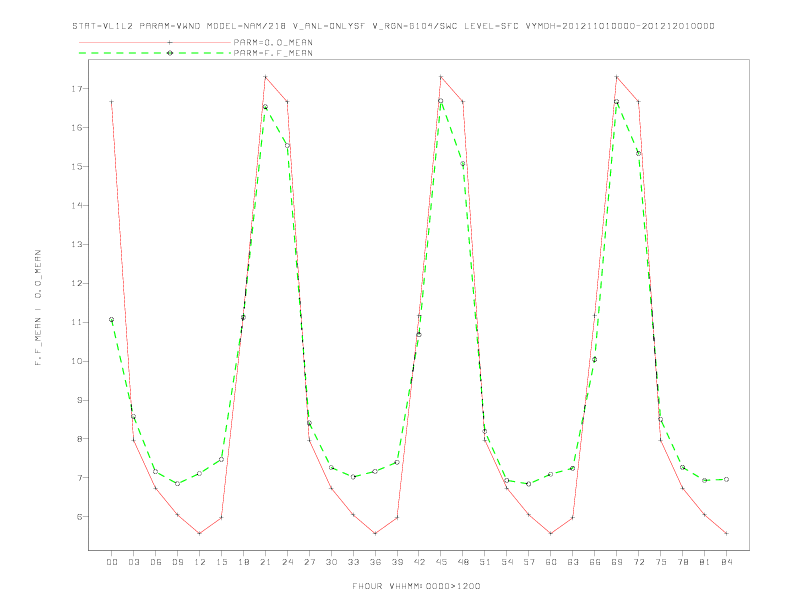Click the y-axis tick value 7
Image resolution: width=792 pixels, height=612 pixels.
tap(79, 478)
